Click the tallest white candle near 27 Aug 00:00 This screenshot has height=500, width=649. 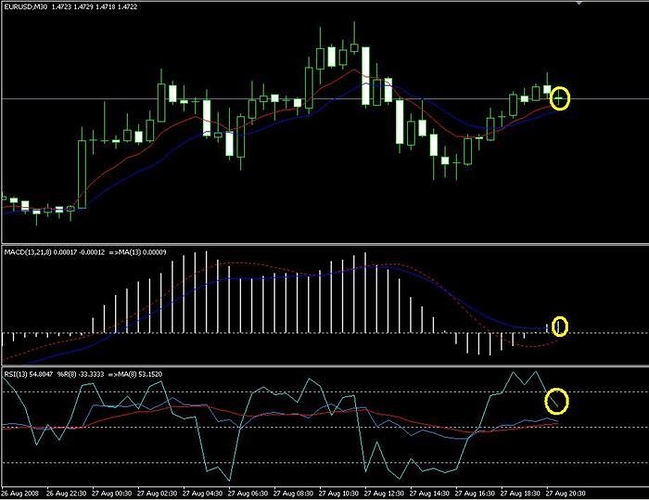pos(82,174)
